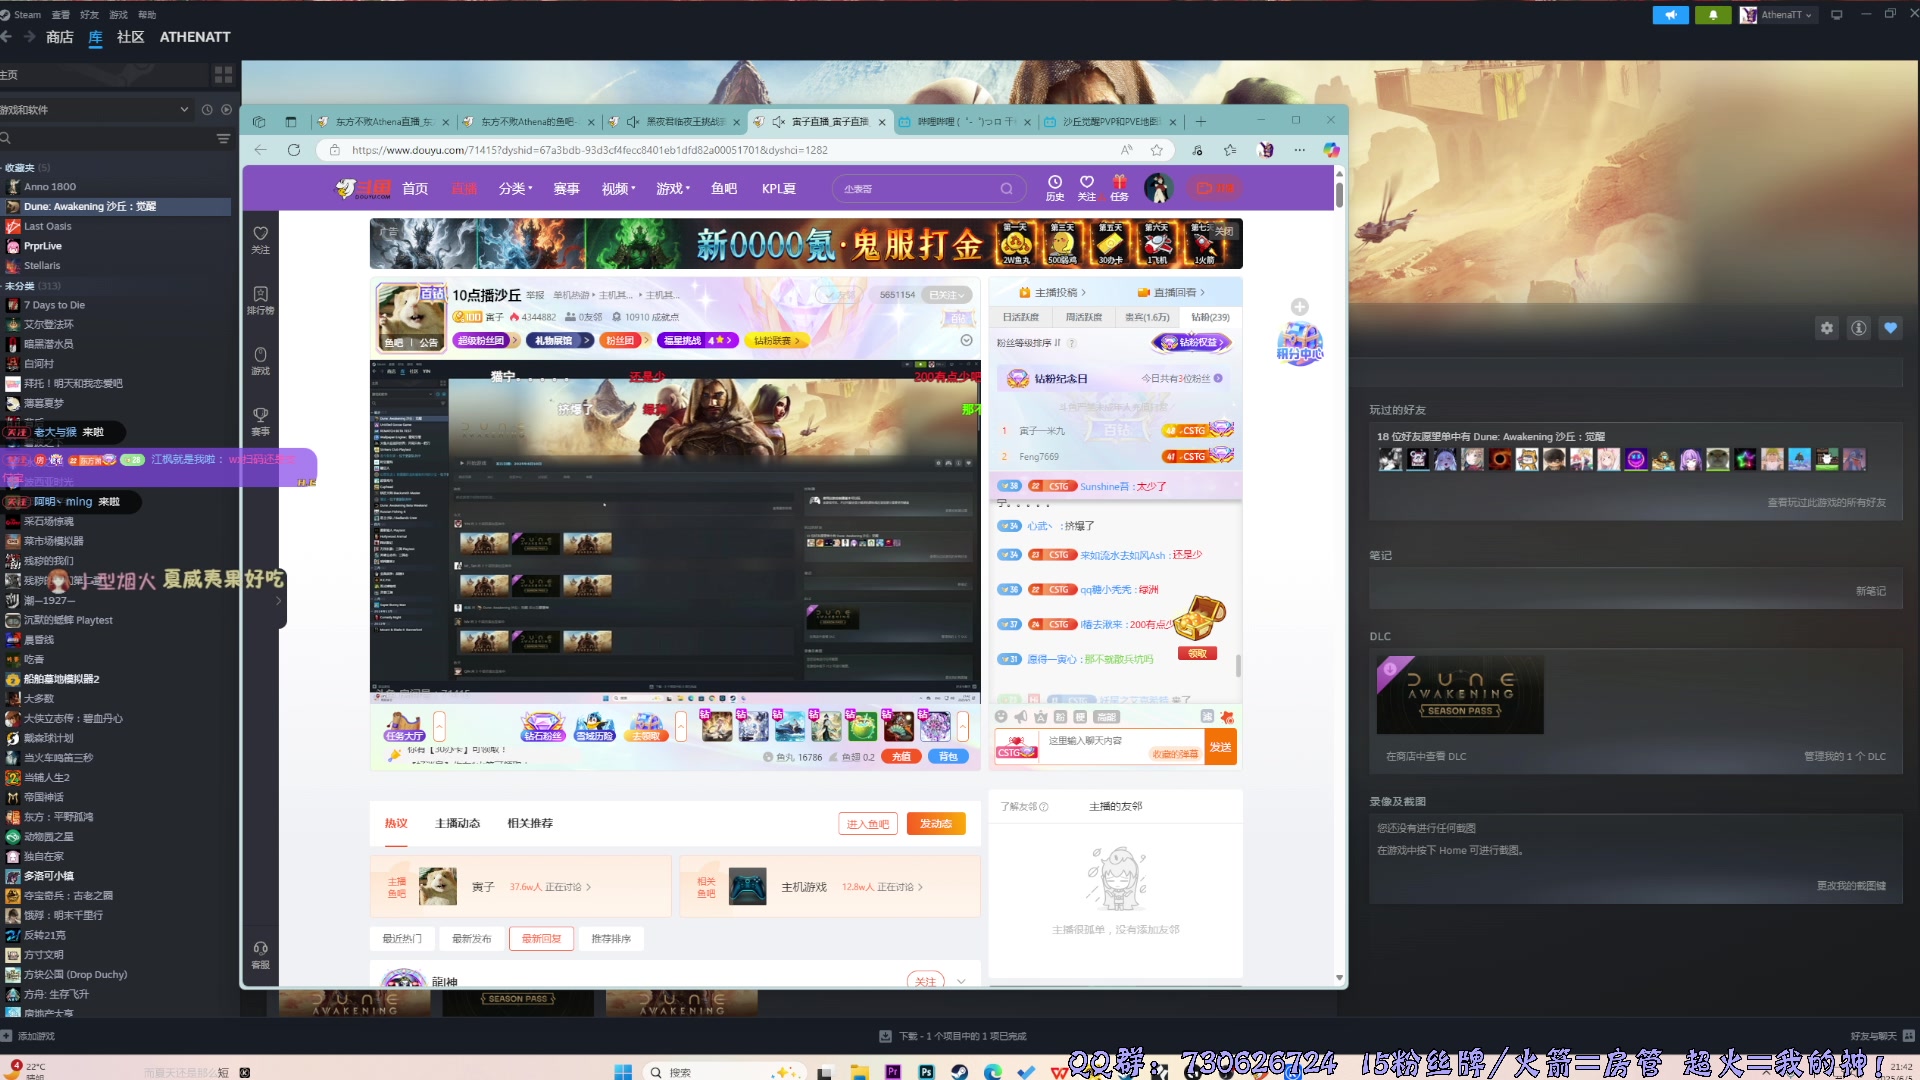Click Steam game settings gear icon
1920x1080 pixels.
click(x=1827, y=328)
